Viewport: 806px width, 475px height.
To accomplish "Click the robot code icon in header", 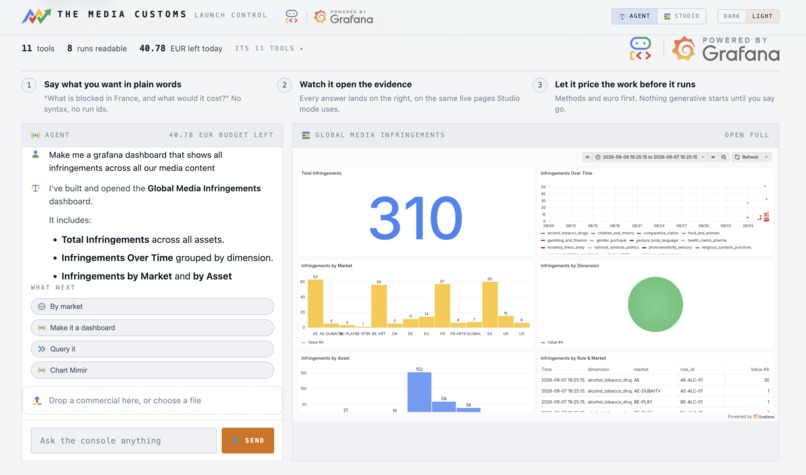I will (x=291, y=16).
